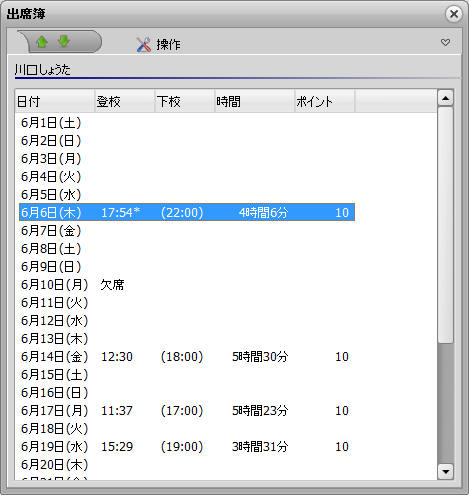Click the 時間 column header
Image resolution: width=469 pixels, height=495 pixels.
coord(254,101)
